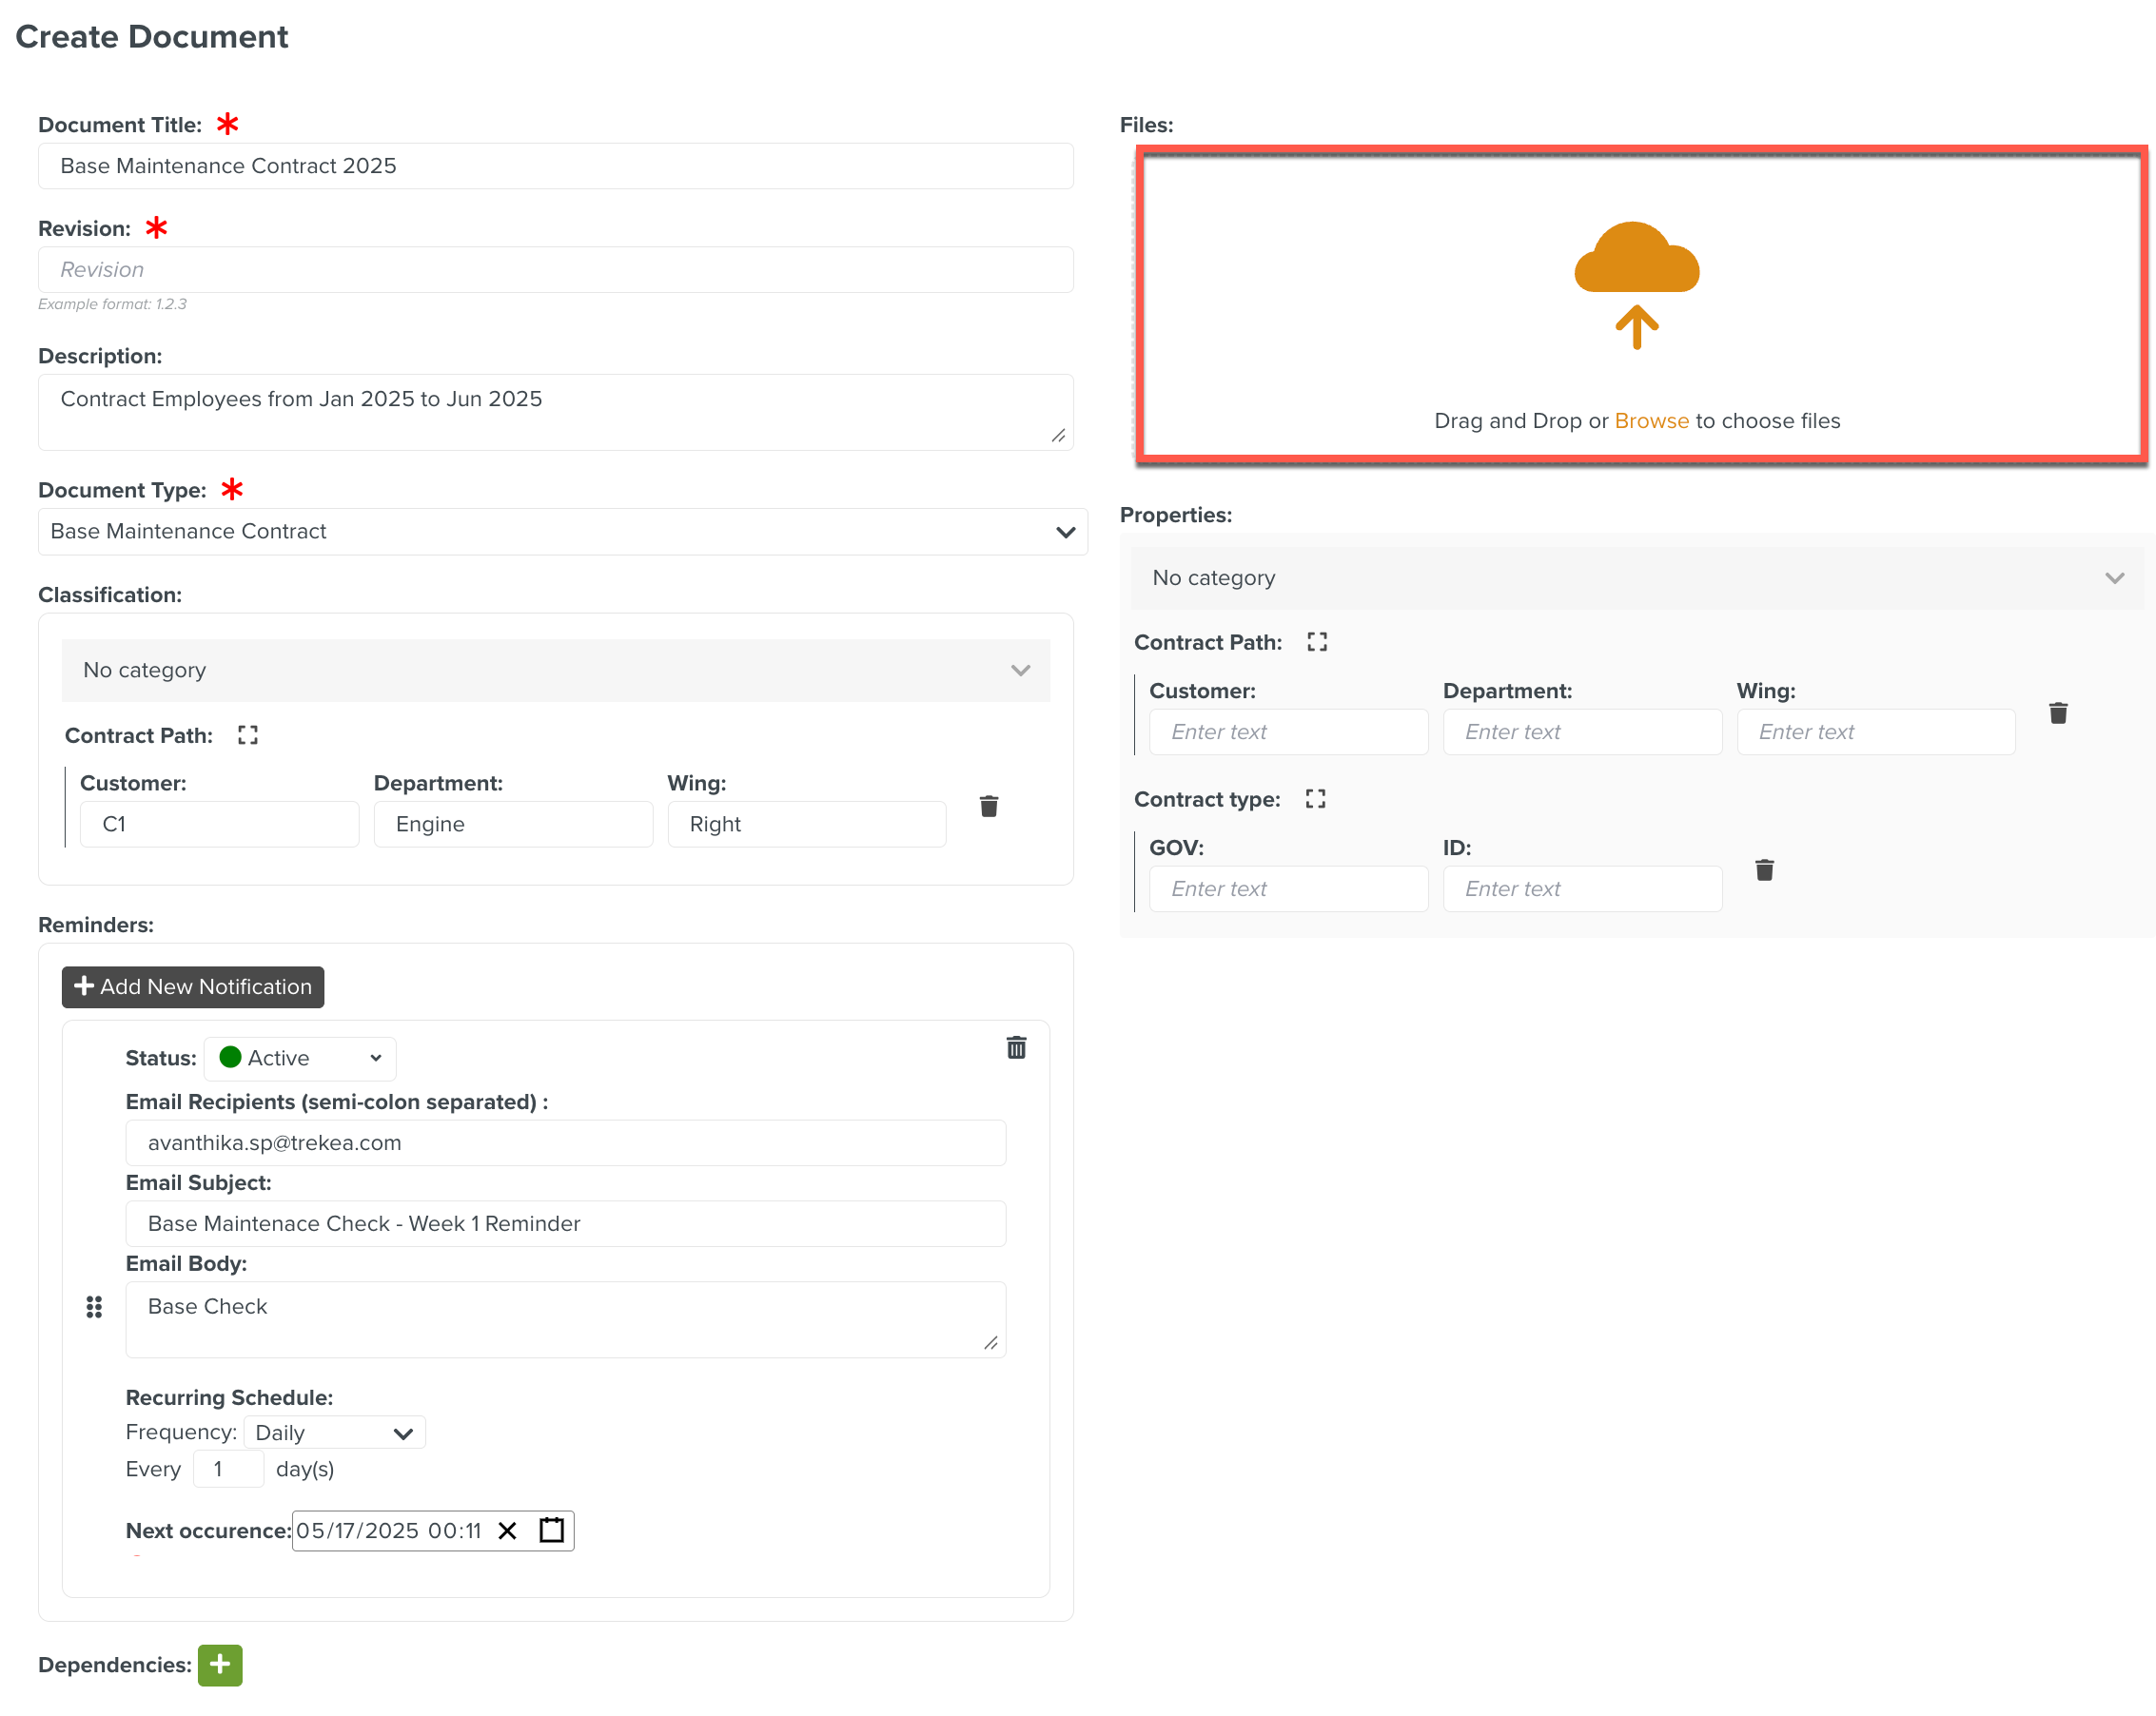Click the Browse link to choose files

(1651, 421)
